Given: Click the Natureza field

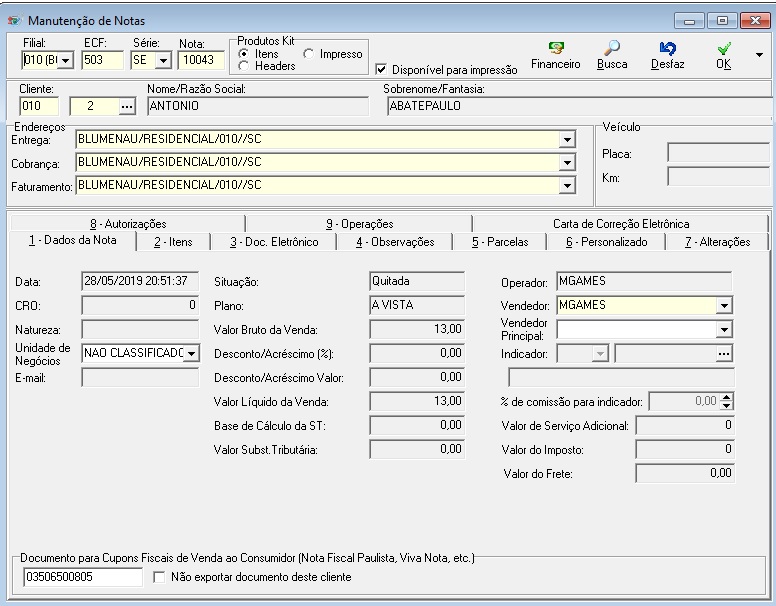Looking at the screenshot, I should [140, 330].
